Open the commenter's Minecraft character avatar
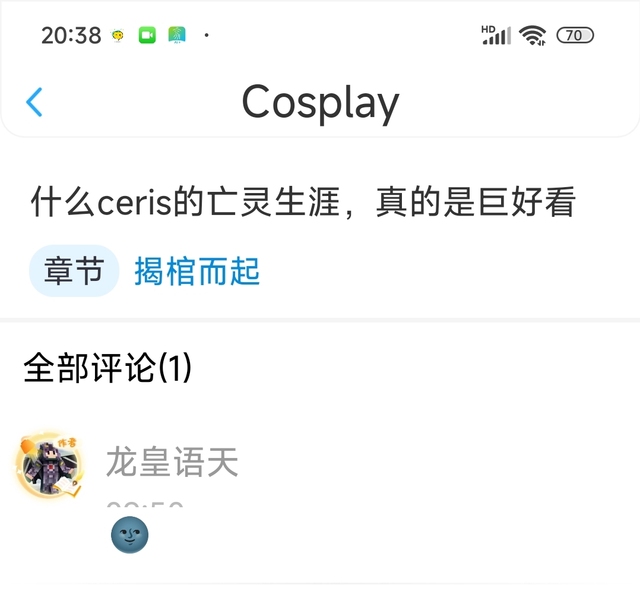640x591 pixels. click(x=50, y=464)
